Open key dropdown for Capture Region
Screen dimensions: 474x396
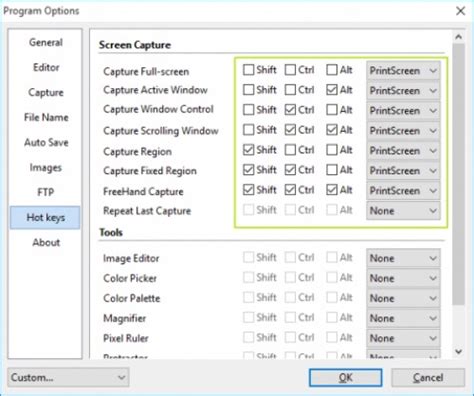click(403, 151)
